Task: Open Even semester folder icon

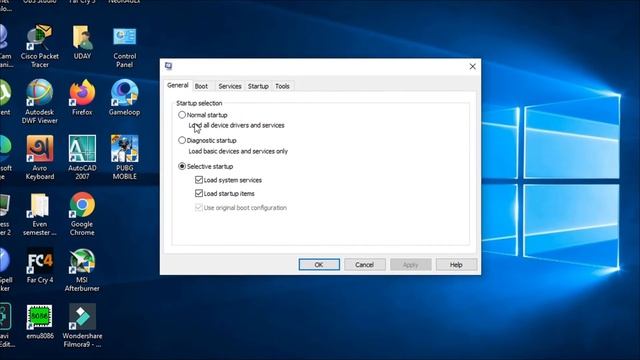Action: click(40, 214)
